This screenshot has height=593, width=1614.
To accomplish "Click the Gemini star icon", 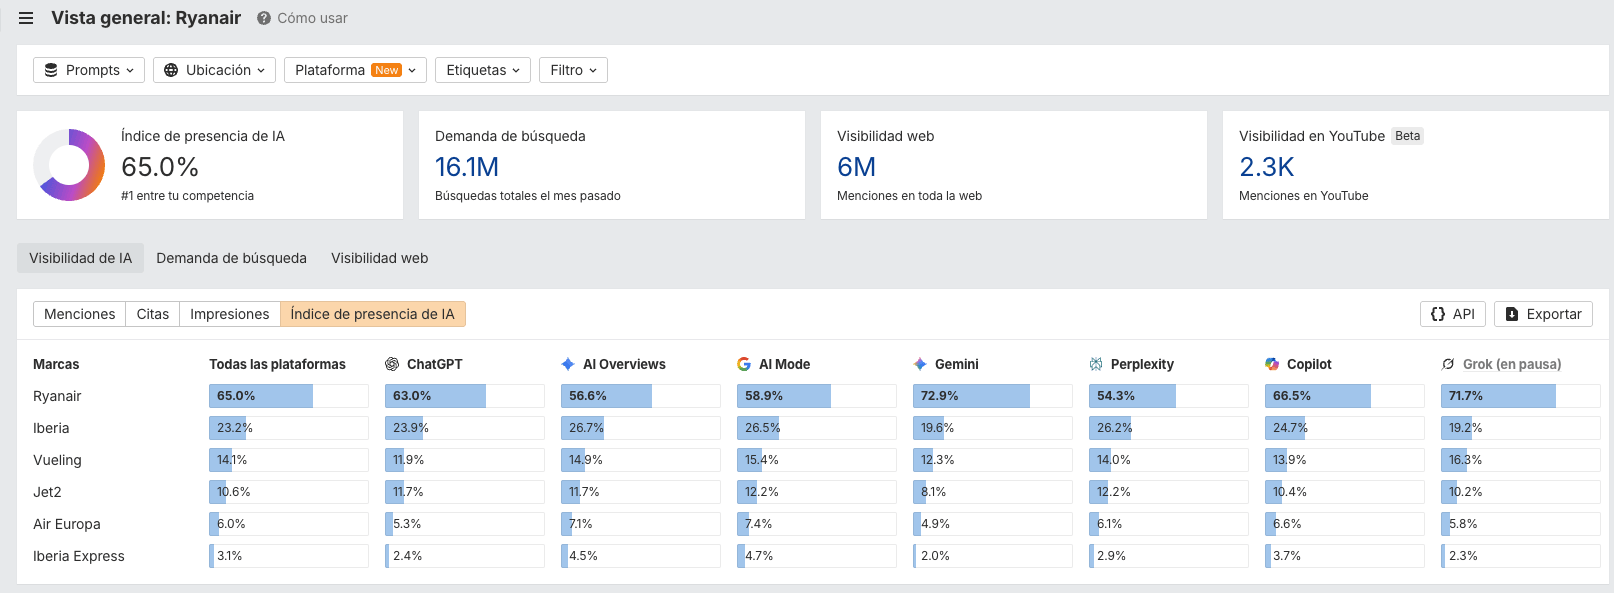I will pos(920,364).
